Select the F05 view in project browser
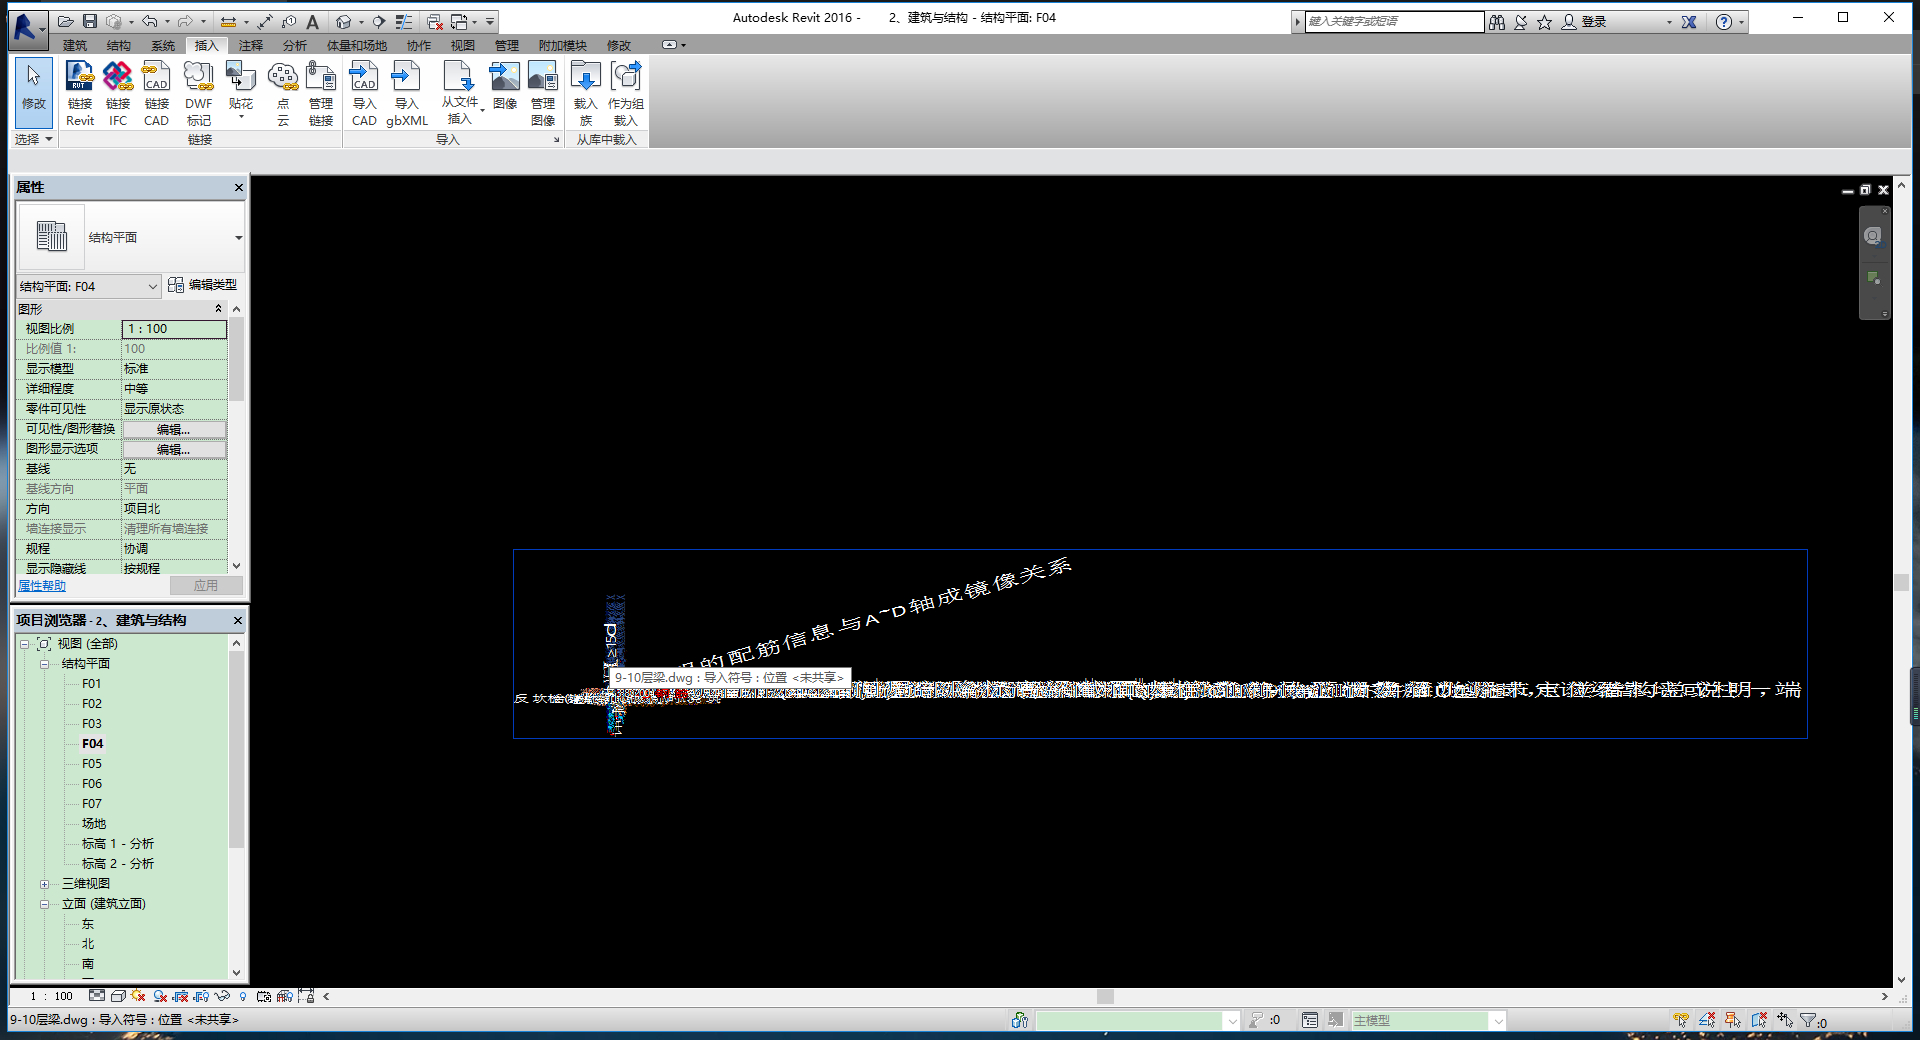 pos(92,764)
